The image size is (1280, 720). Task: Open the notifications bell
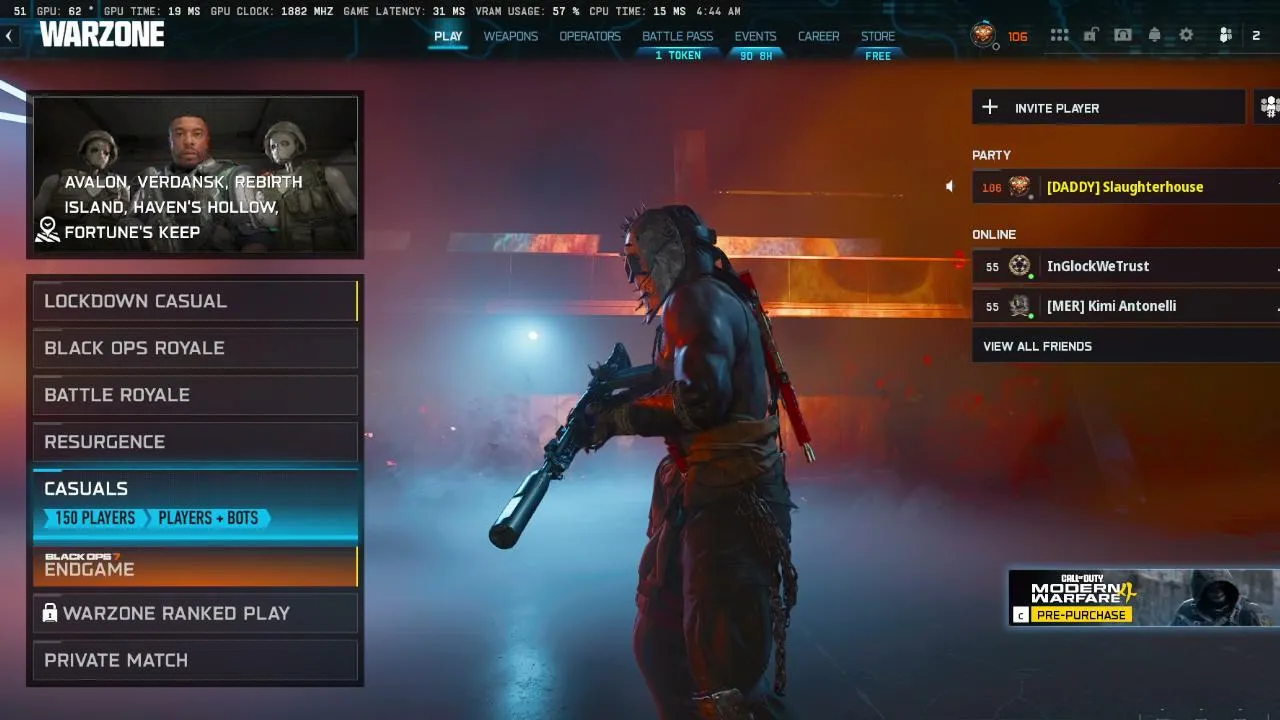point(1155,35)
